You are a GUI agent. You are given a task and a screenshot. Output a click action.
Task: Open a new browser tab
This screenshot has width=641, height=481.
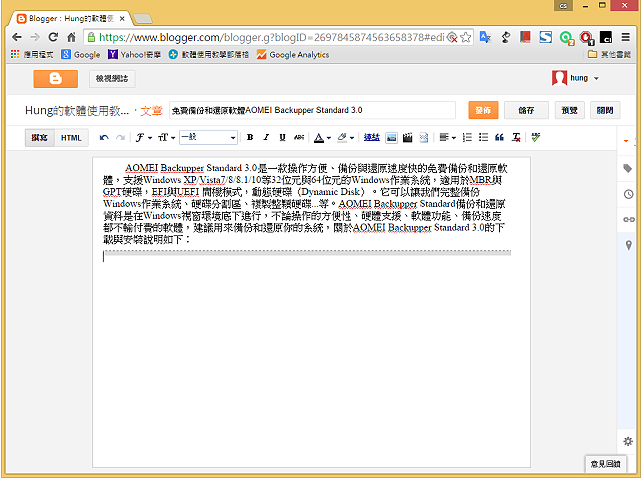(143, 18)
